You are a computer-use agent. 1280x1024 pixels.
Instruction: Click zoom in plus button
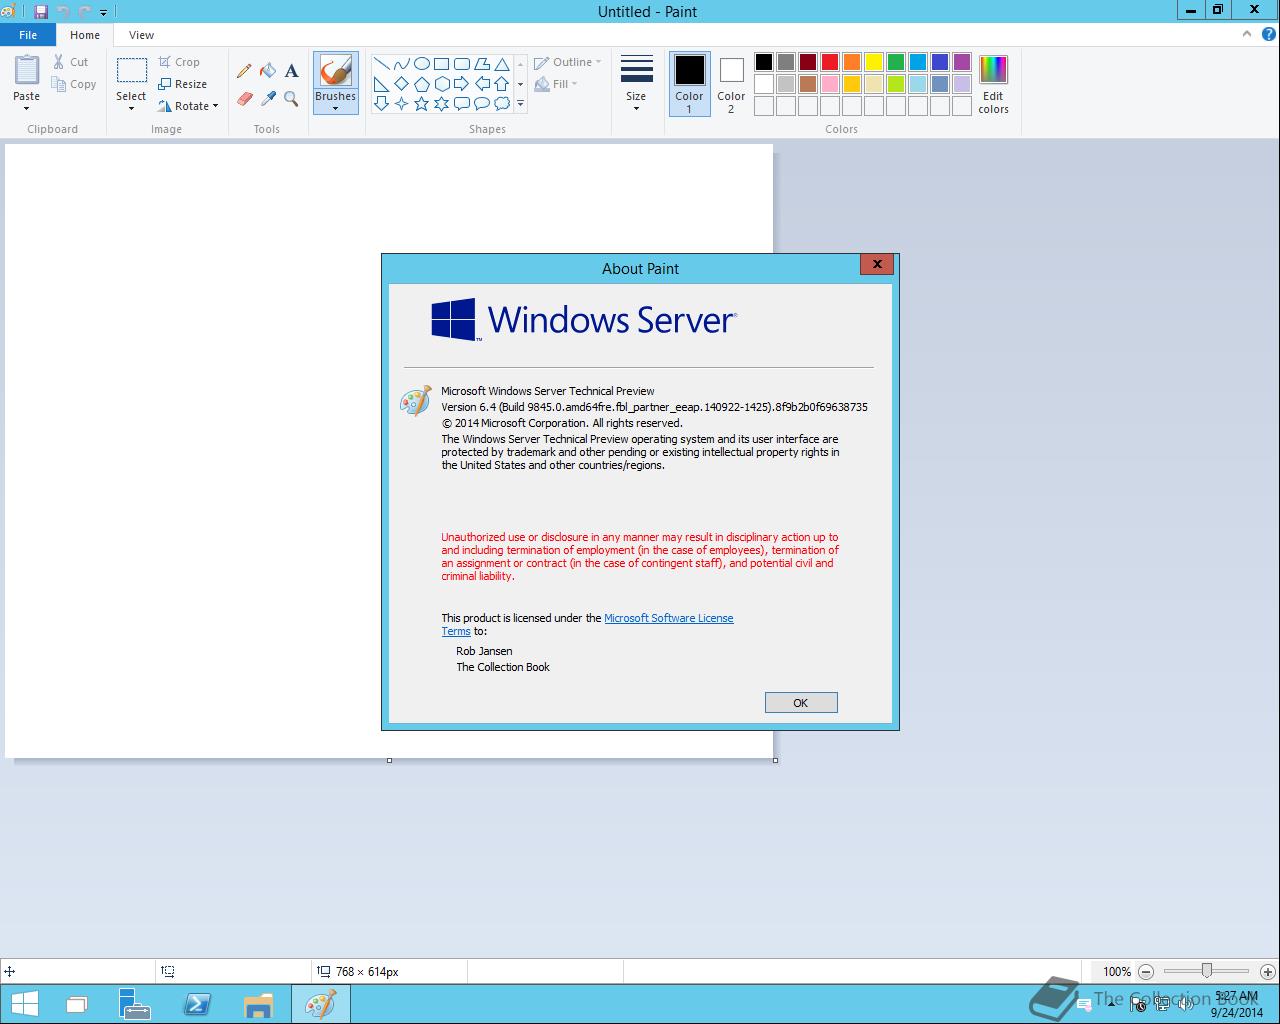1268,971
